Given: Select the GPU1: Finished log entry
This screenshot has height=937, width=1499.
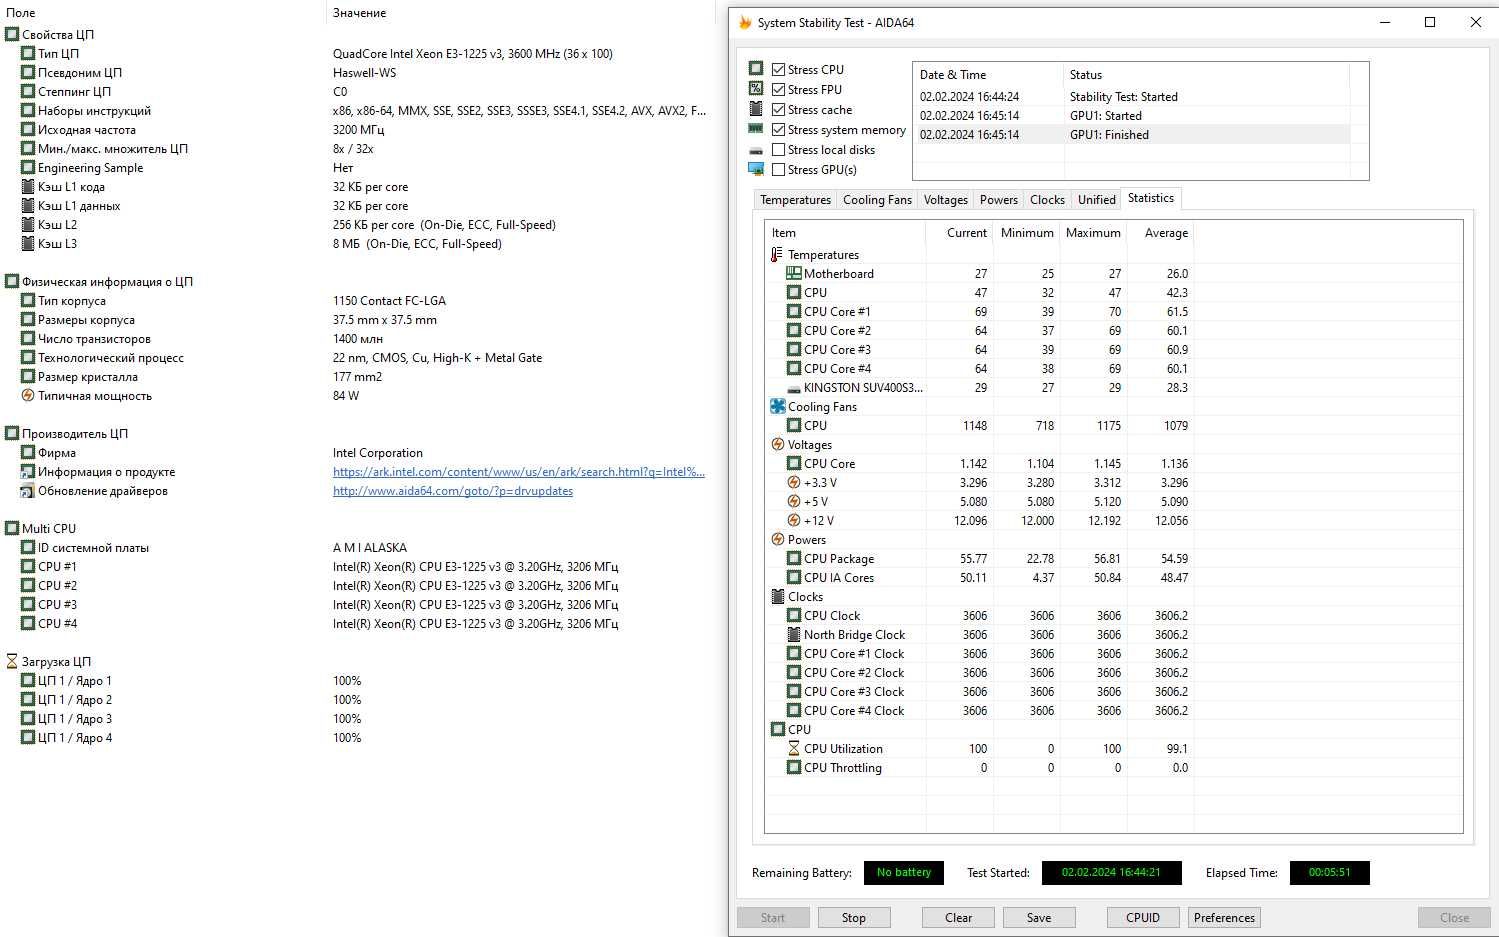Looking at the screenshot, I should (x=1133, y=135).
